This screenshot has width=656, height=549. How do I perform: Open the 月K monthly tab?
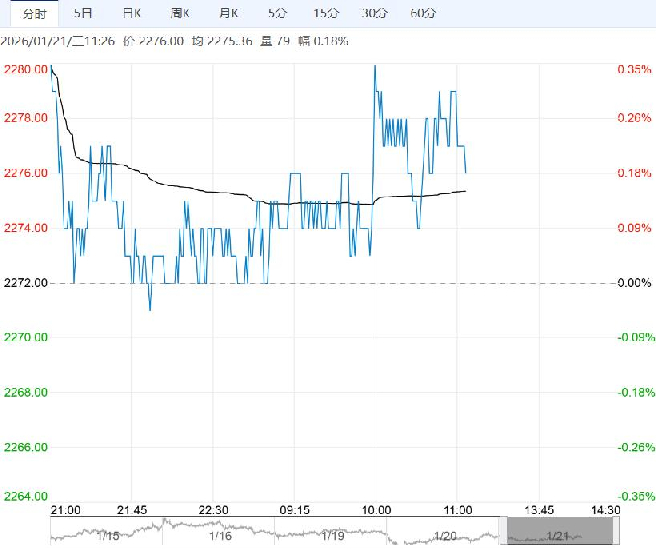(x=228, y=13)
